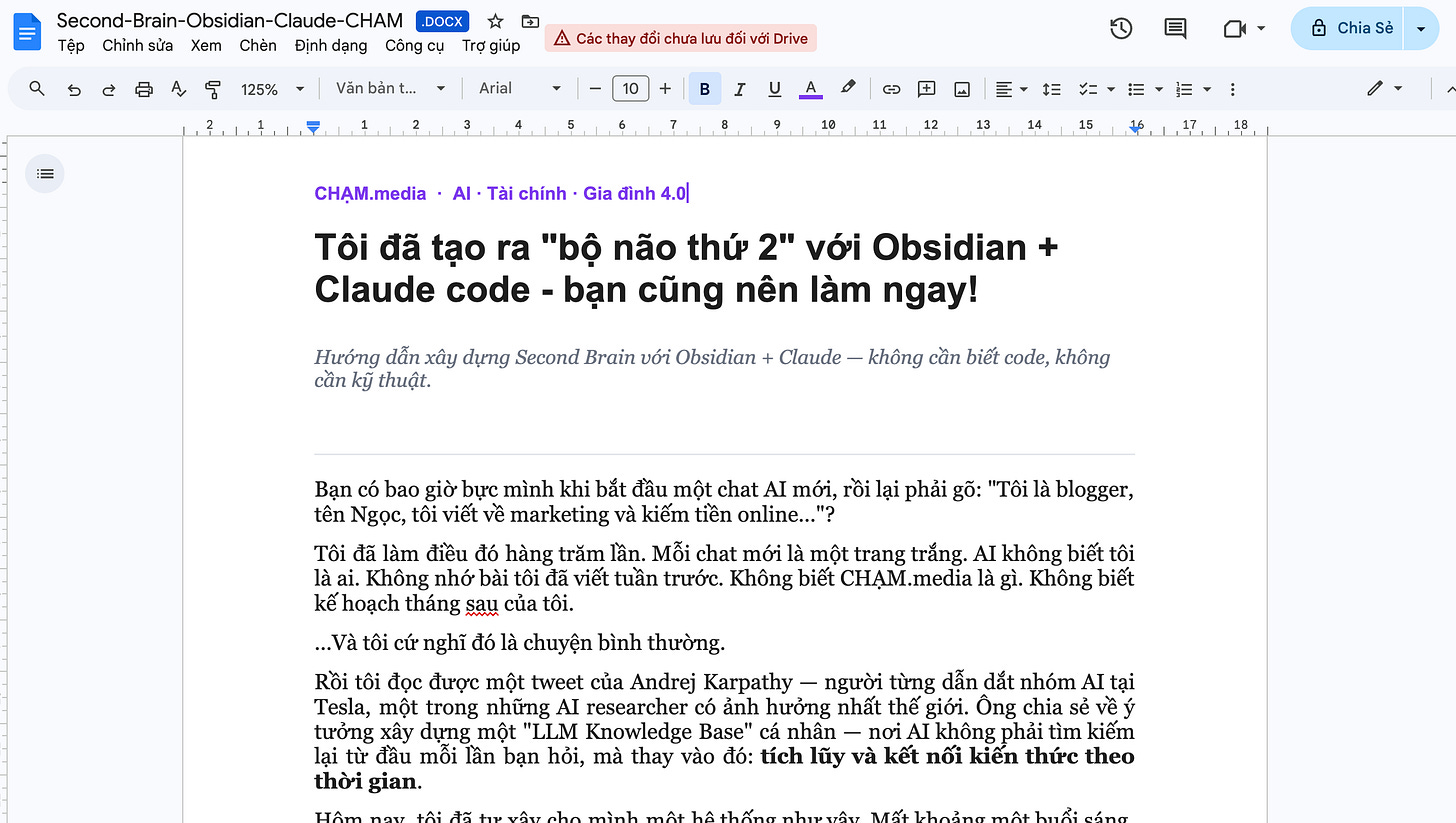The height and width of the screenshot is (823, 1456).
Task: Open the Trợ giúp menu
Action: click(491, 46)
